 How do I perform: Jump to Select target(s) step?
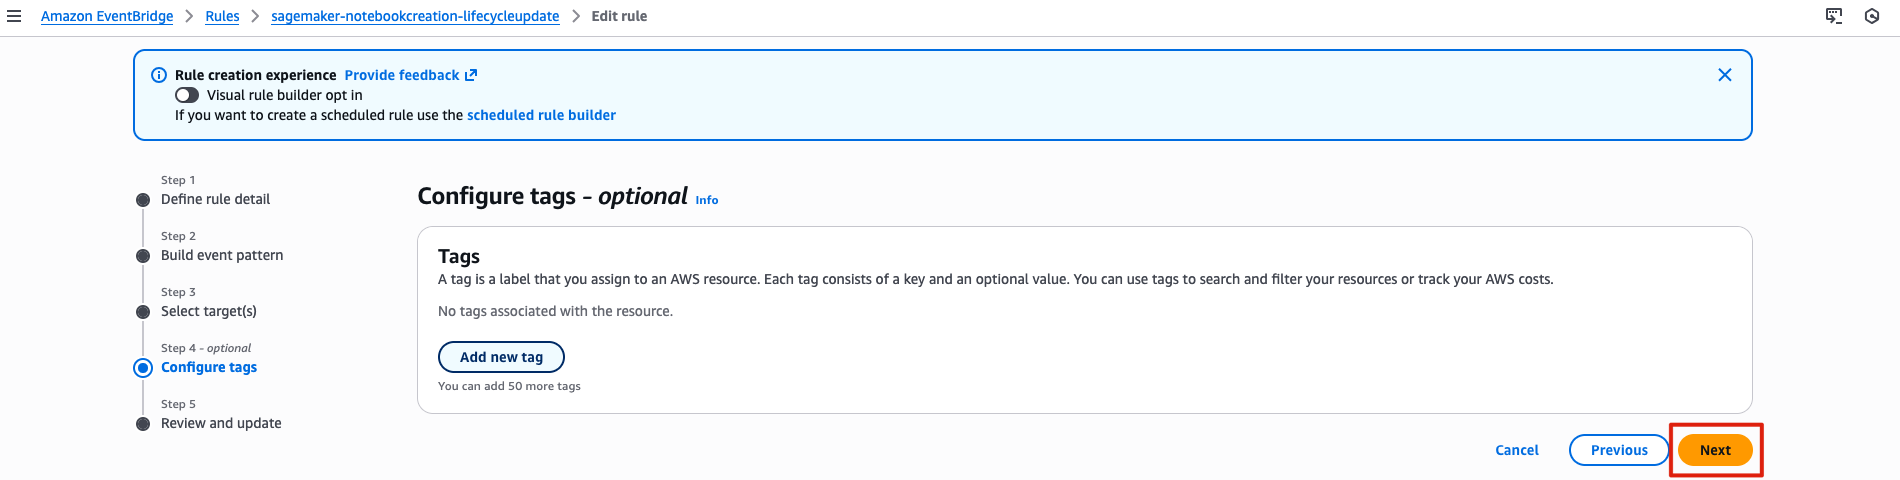(209, 311)
